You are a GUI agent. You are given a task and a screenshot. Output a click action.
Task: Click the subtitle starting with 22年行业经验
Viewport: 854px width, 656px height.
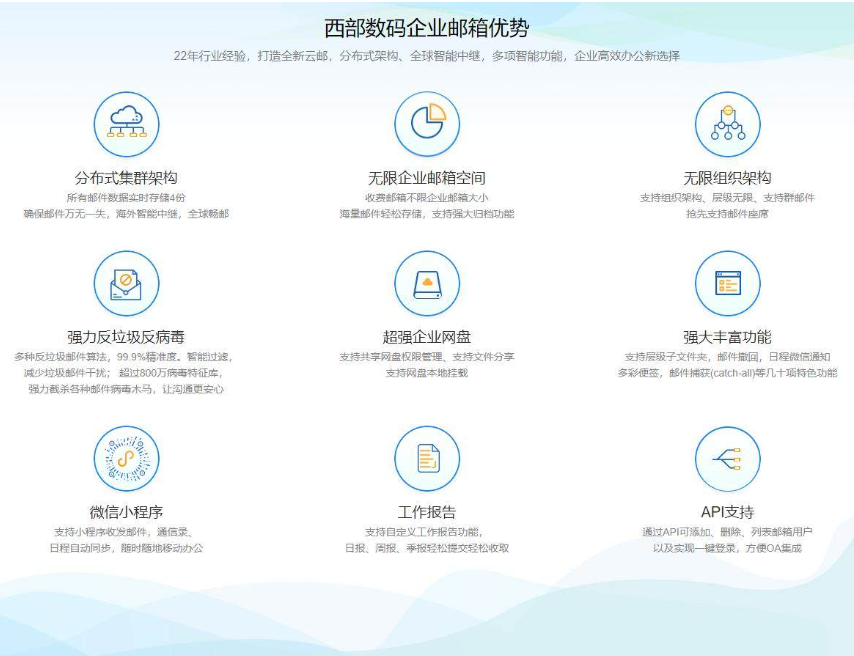point(427,56)
